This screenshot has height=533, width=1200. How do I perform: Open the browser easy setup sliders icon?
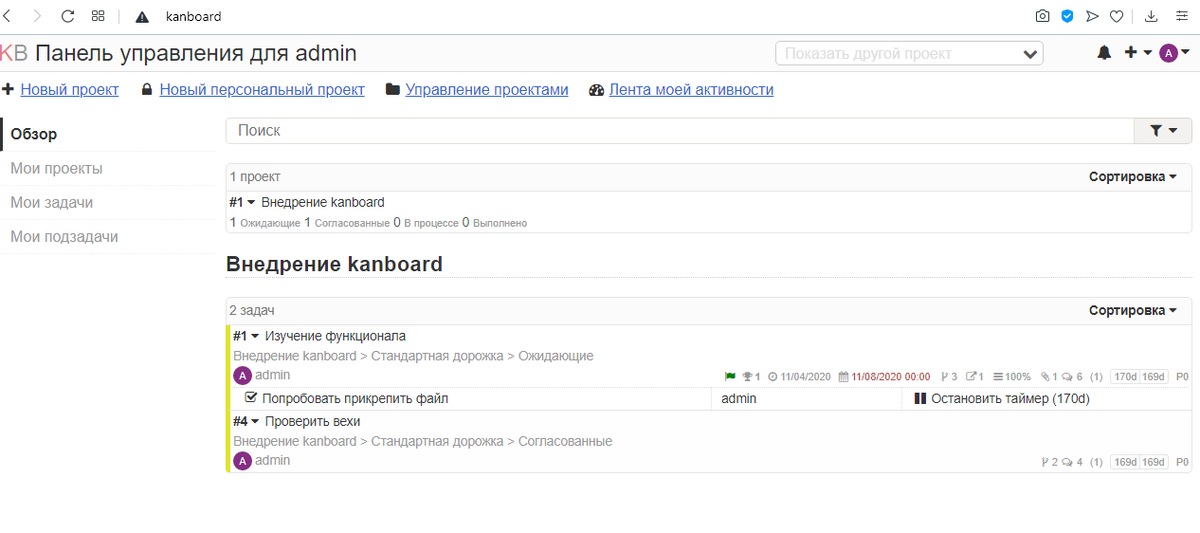[1181, 16]
